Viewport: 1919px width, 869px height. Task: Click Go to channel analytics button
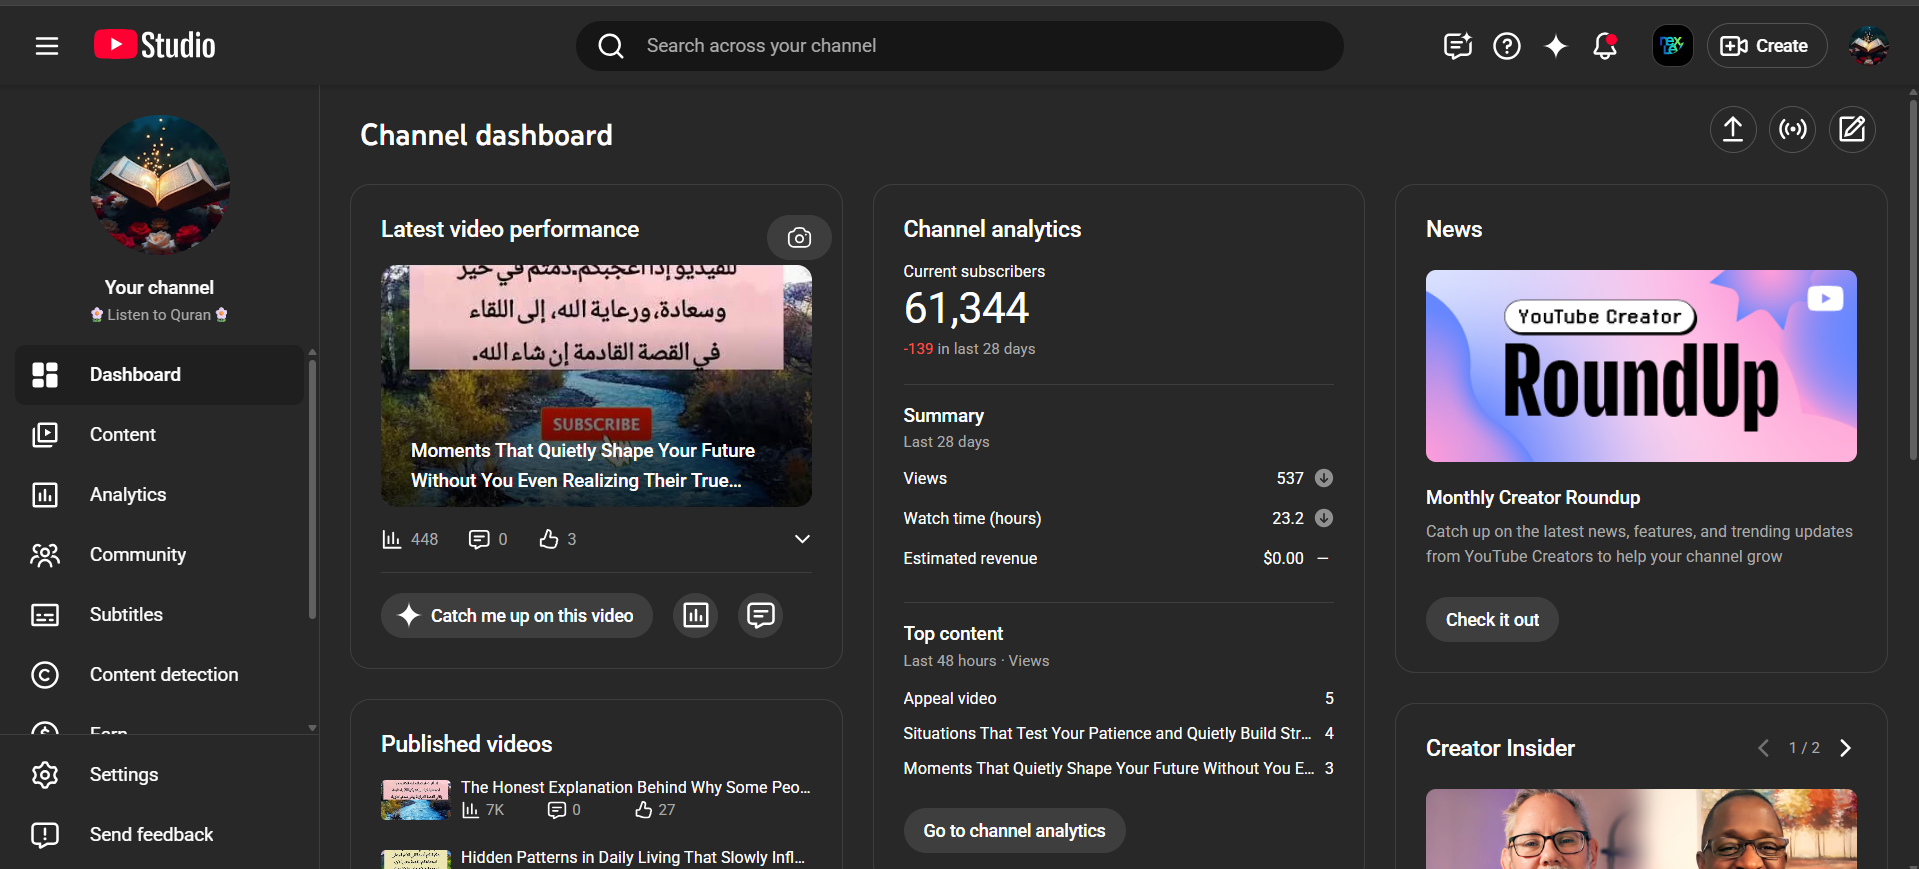1014,831
